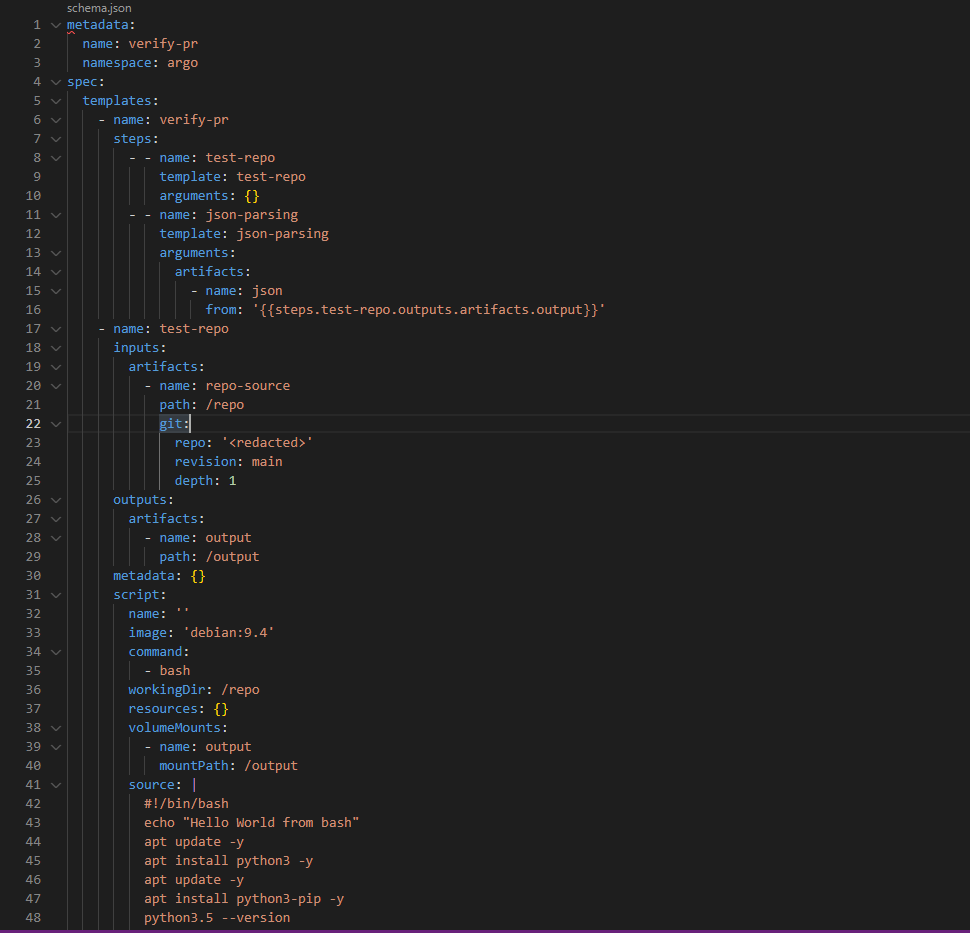970x933 pixels.
Task: Click the braces after metadata on line 30
Action: click(x=198, y=576)
